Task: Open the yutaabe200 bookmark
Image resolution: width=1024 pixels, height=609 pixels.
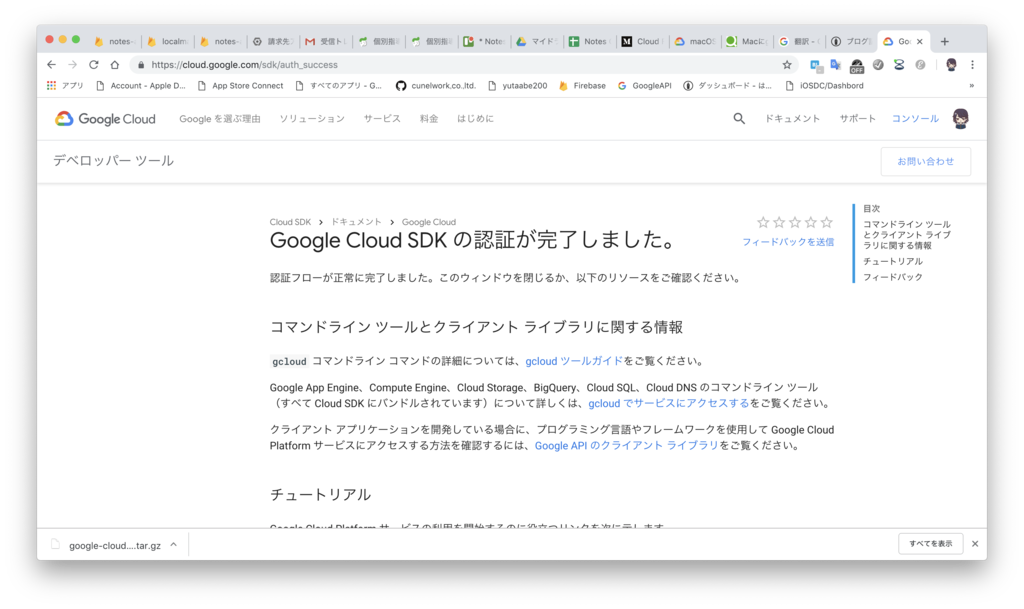Action: tap(517, 86)
